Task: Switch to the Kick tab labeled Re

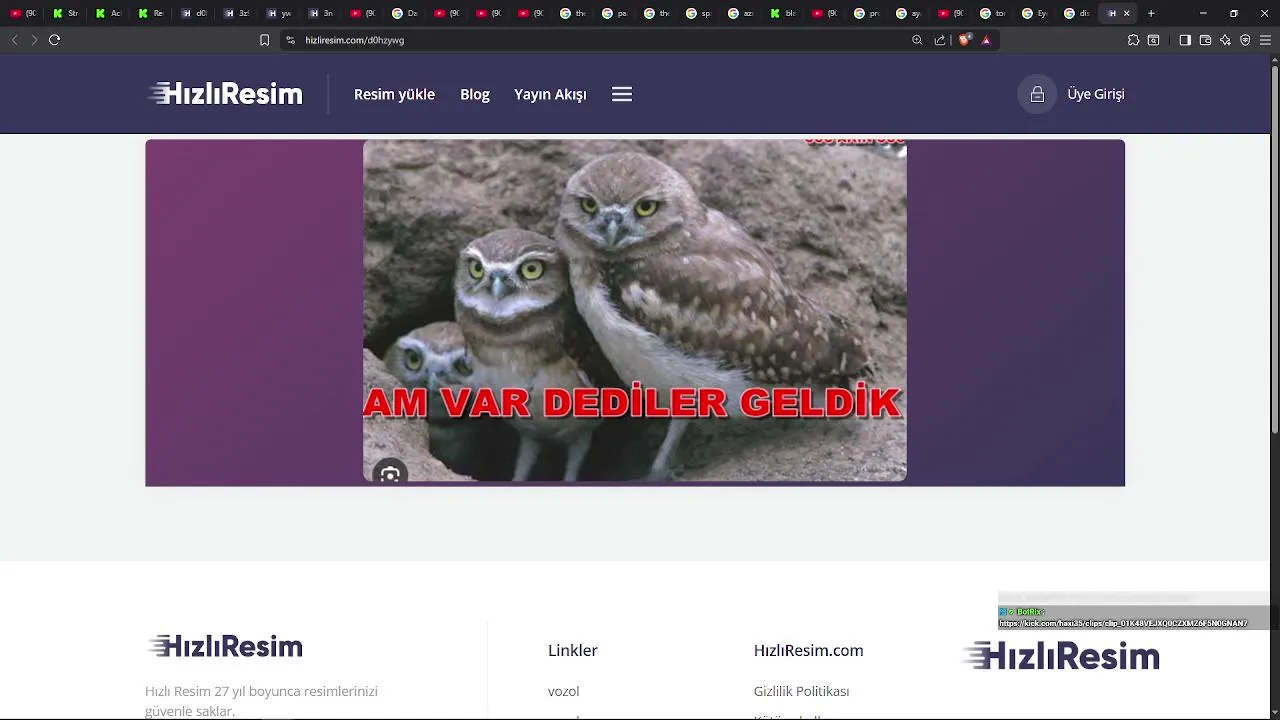Action: point(151,13)
